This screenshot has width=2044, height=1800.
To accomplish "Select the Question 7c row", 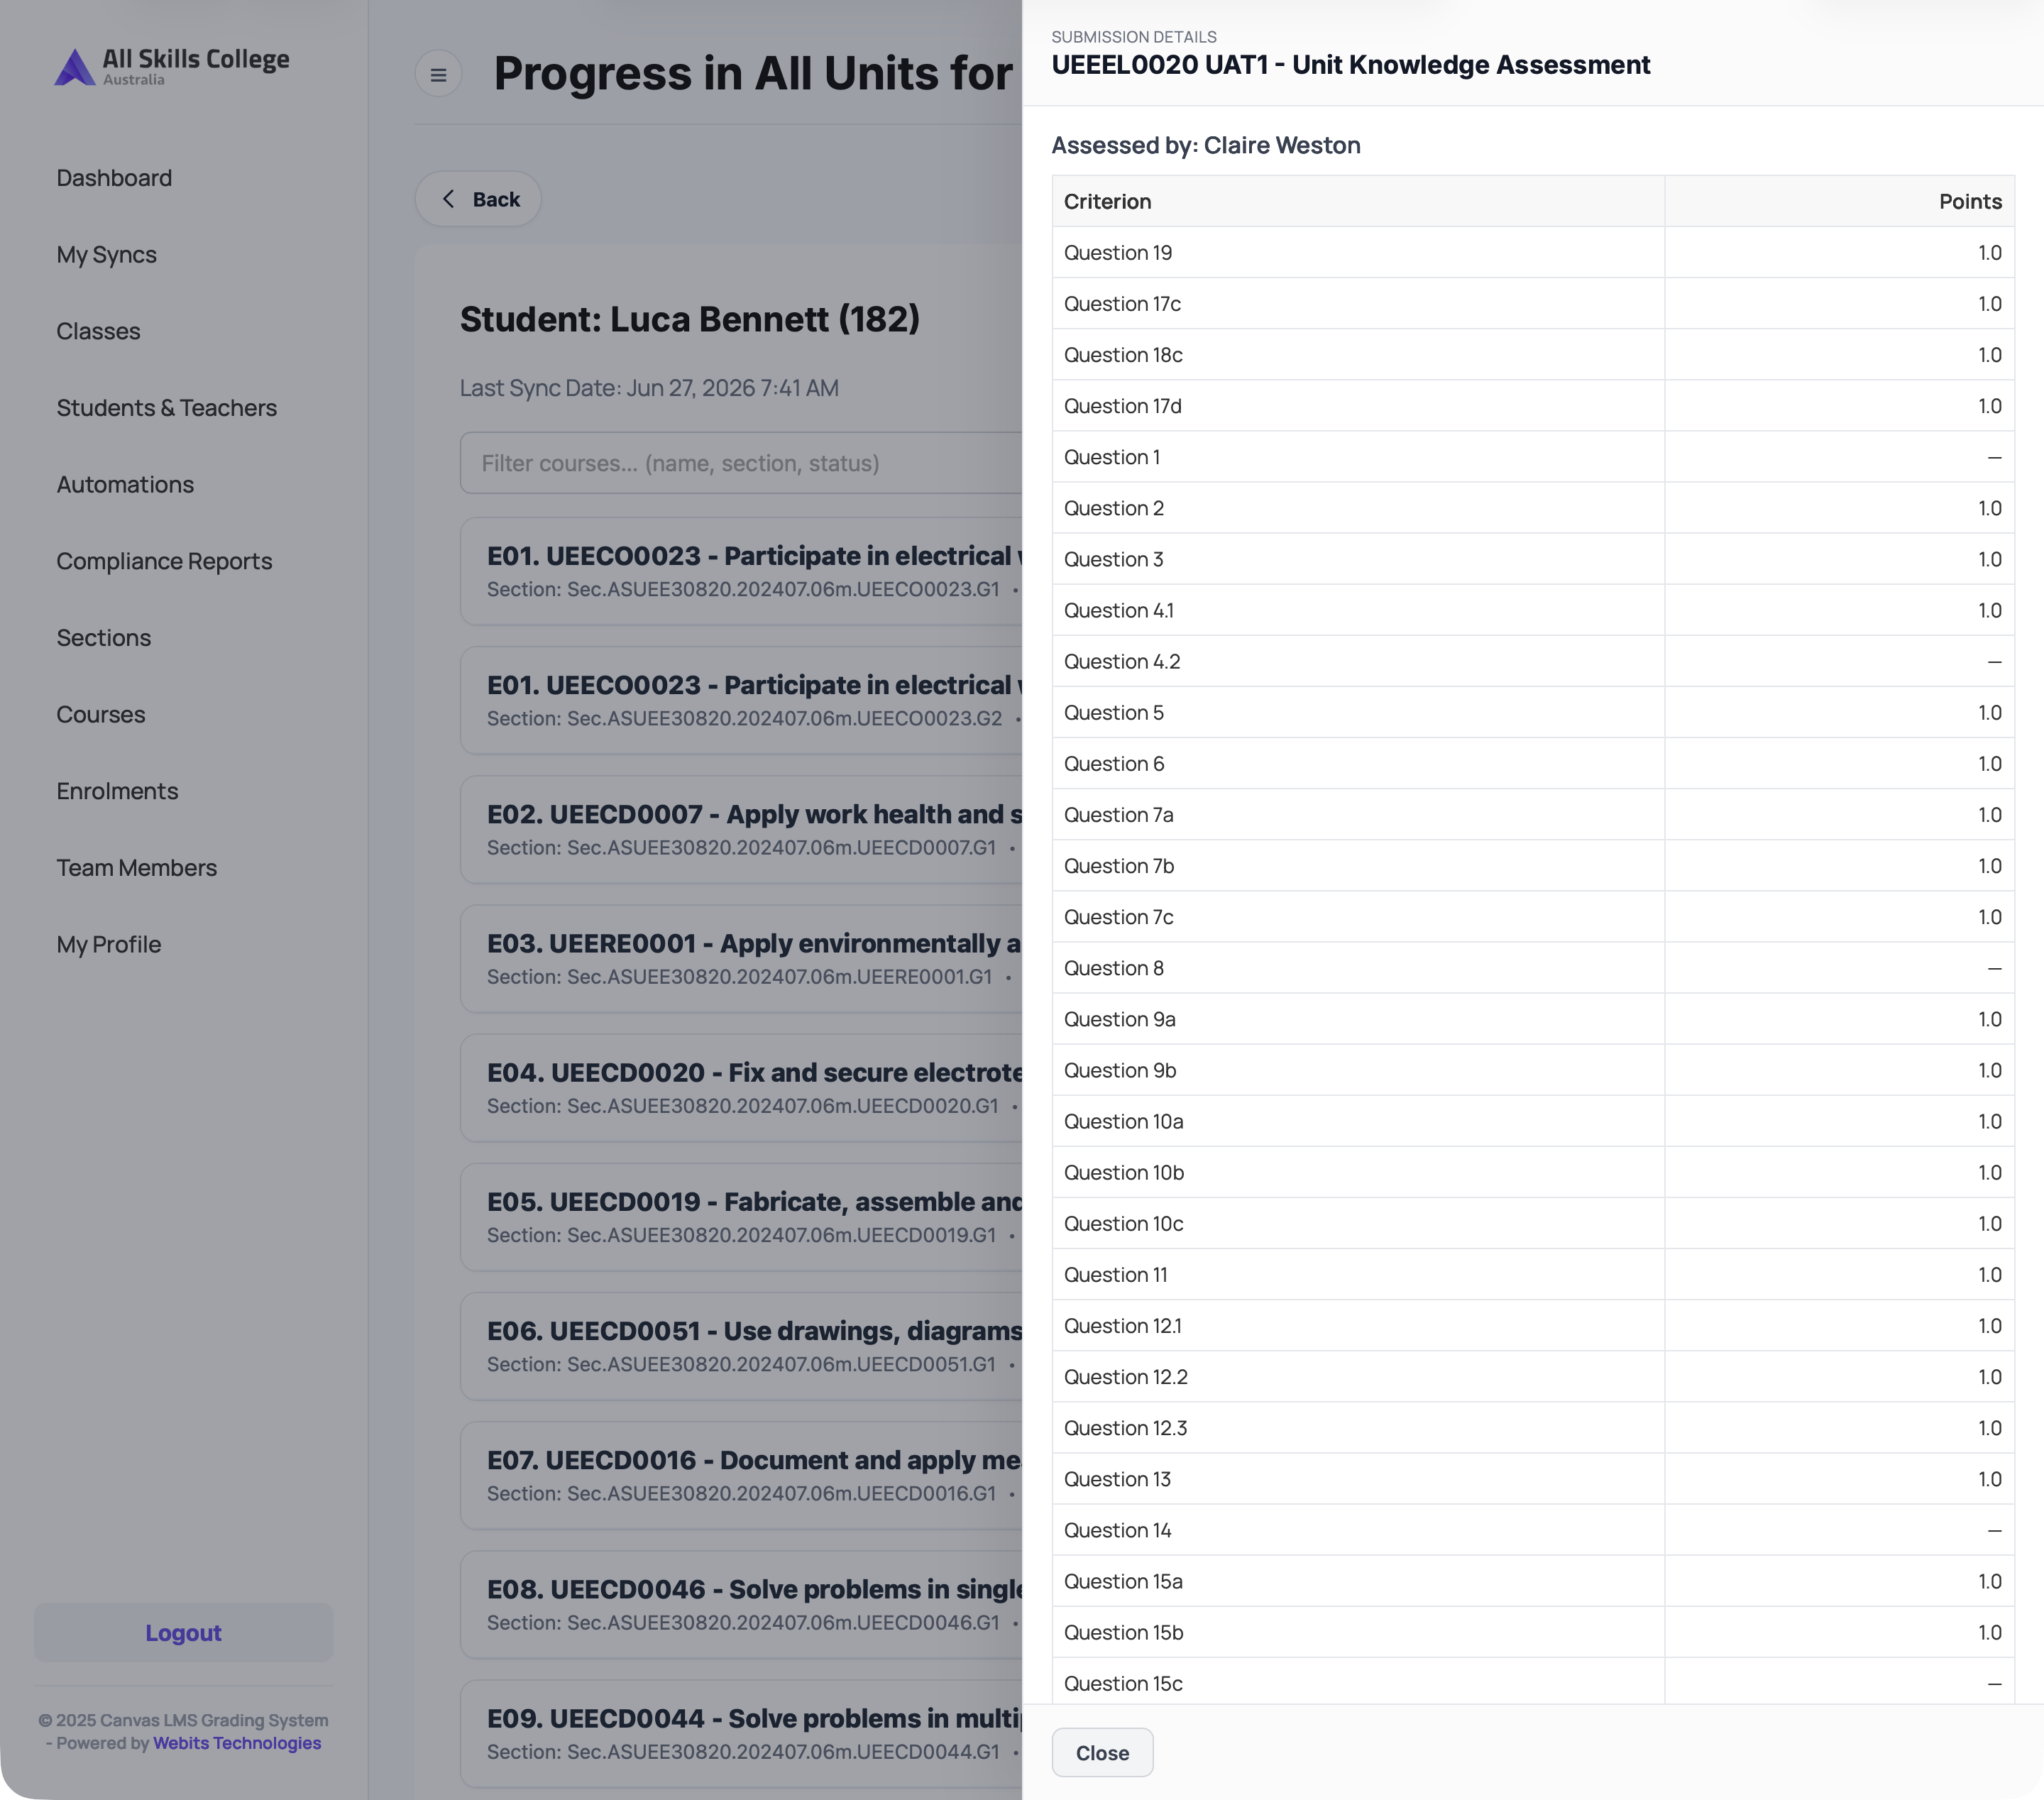I will pyautogui.click(x=1533, y=917).
